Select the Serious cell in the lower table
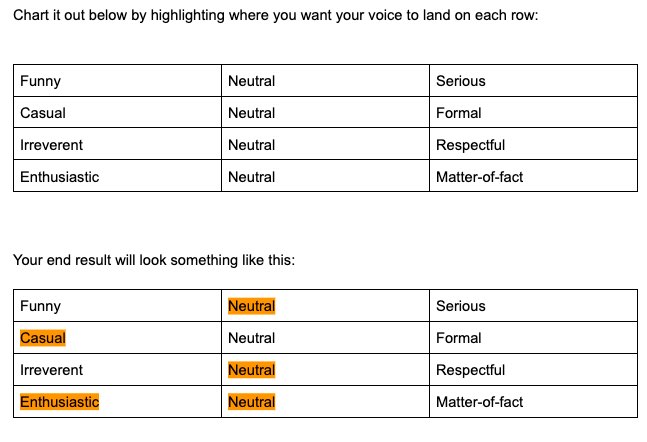Screen dimensions: 647x442 pos(460,306)
